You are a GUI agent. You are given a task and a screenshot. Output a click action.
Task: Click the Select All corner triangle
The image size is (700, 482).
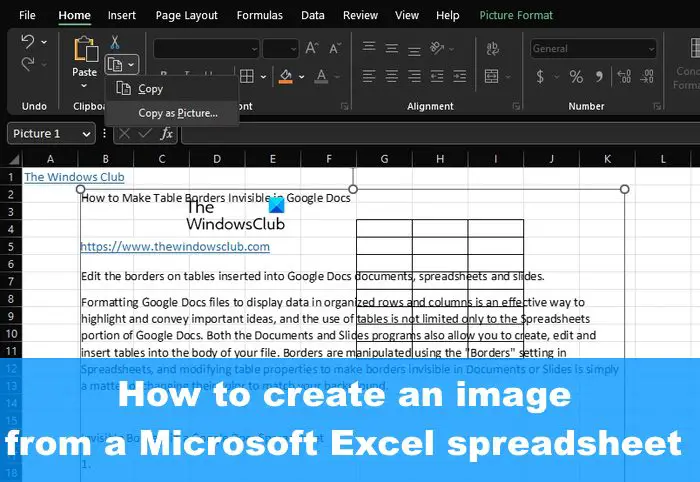click(14, 159)
